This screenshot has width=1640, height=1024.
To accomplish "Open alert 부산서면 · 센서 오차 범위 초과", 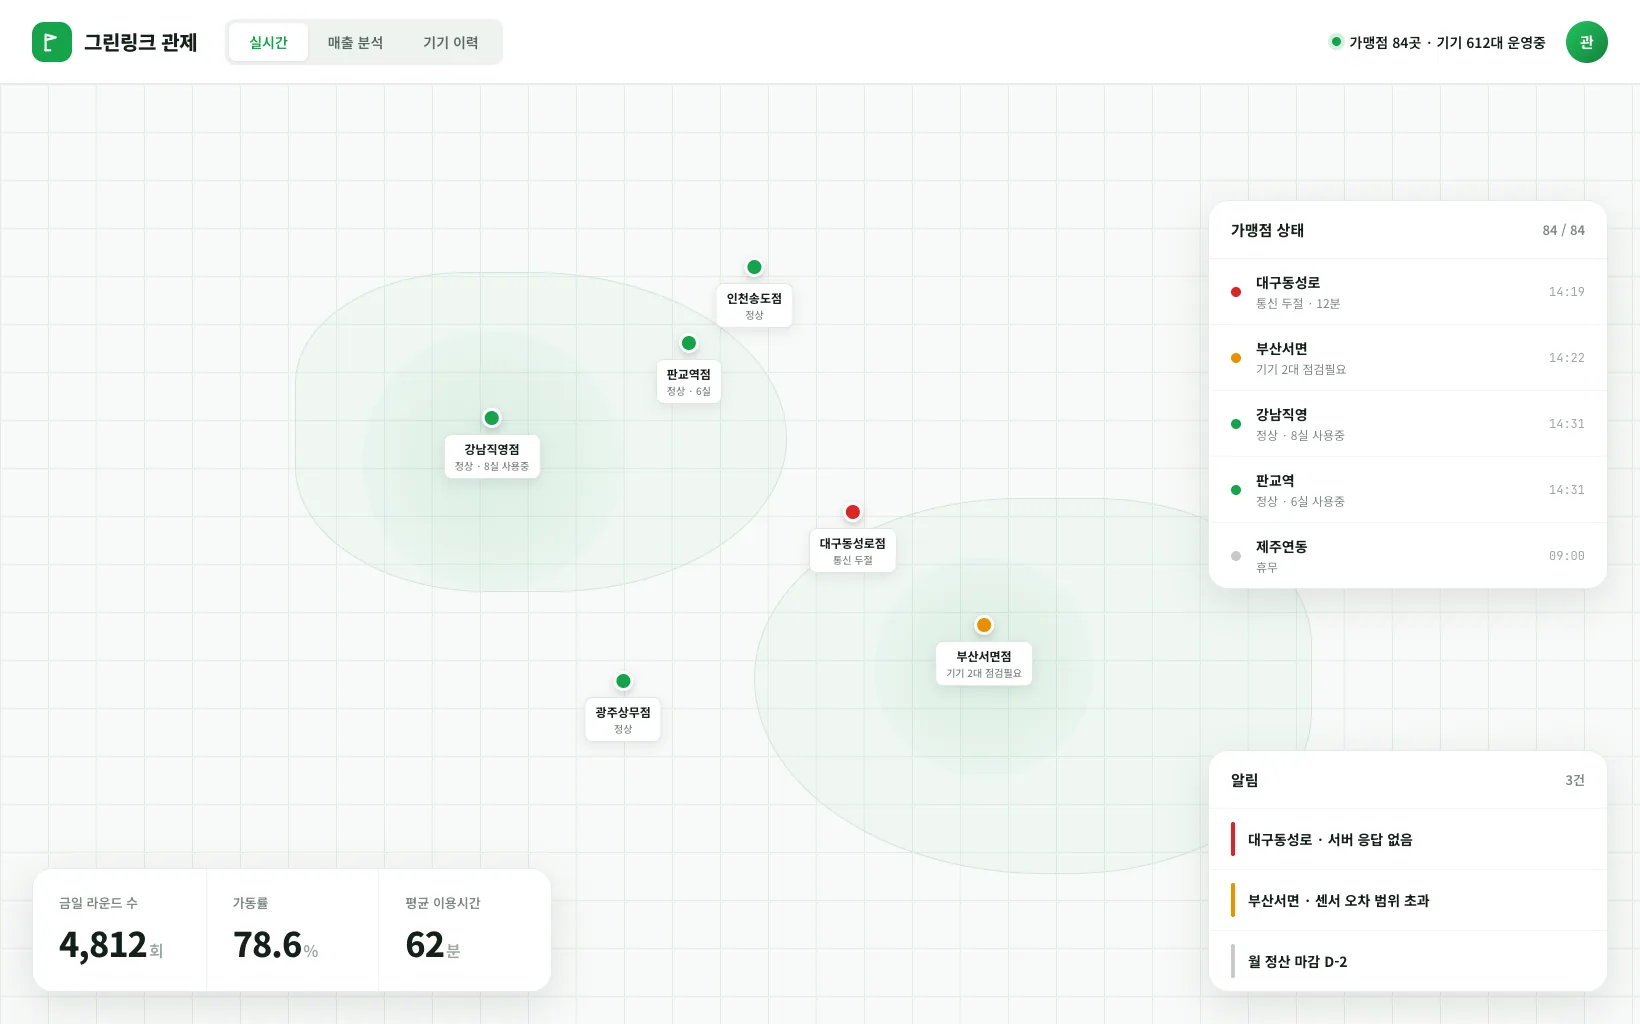I will tap(1407, 900).
